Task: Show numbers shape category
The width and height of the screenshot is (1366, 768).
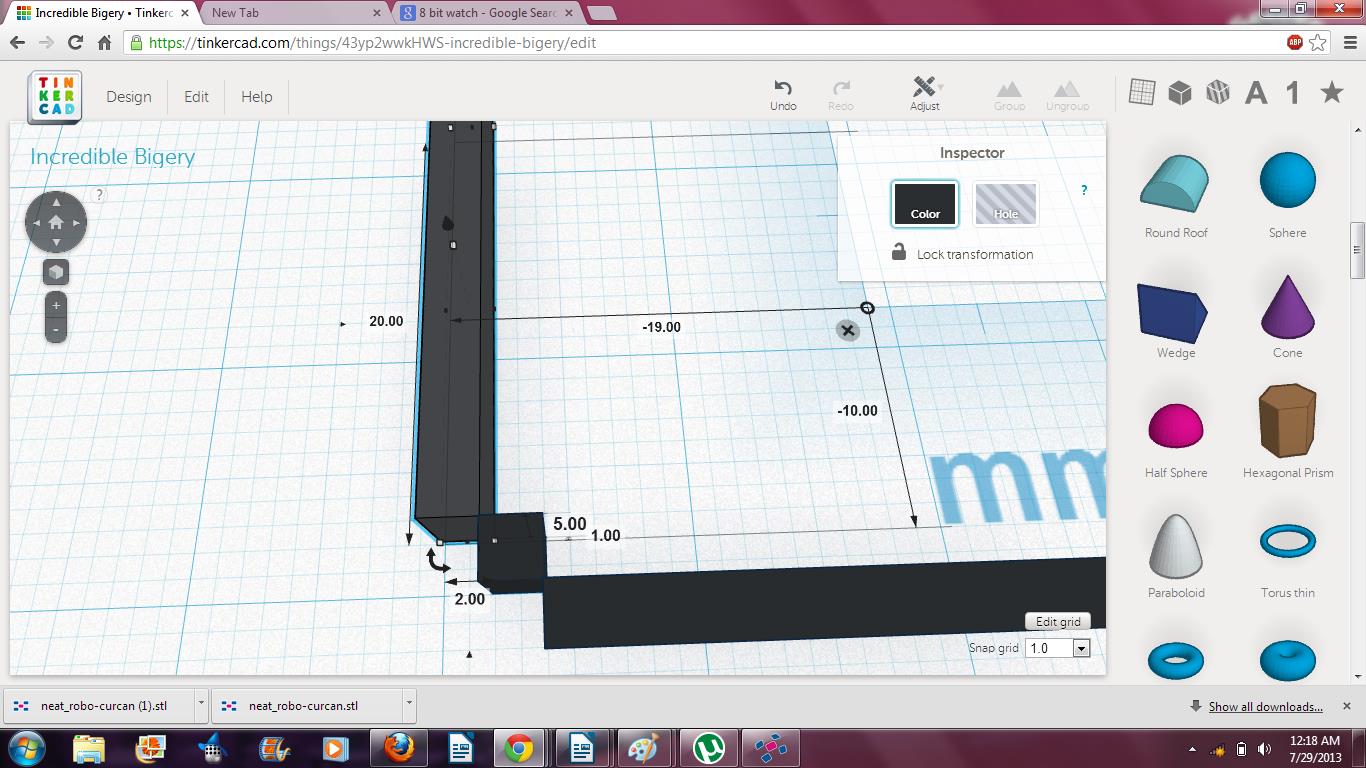Action: 1293,93
